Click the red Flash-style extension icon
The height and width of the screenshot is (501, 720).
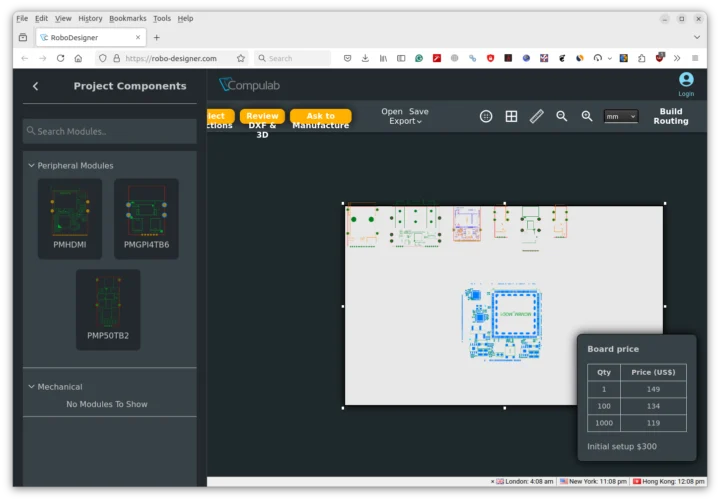tap(437, 58)
